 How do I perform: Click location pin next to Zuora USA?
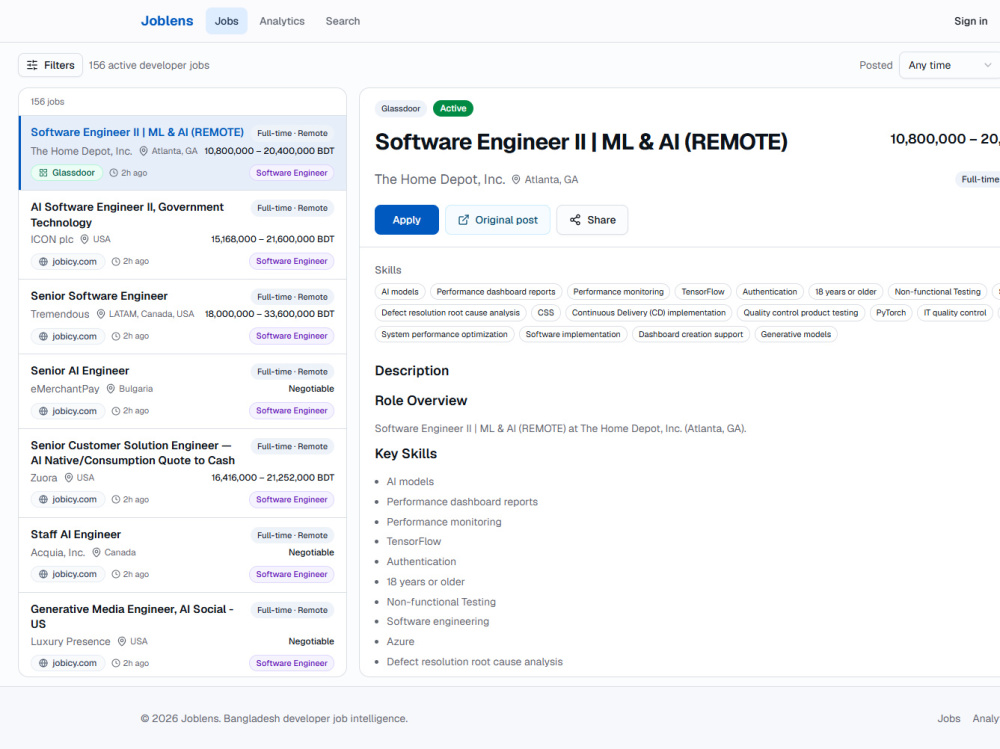click(69, 477)
